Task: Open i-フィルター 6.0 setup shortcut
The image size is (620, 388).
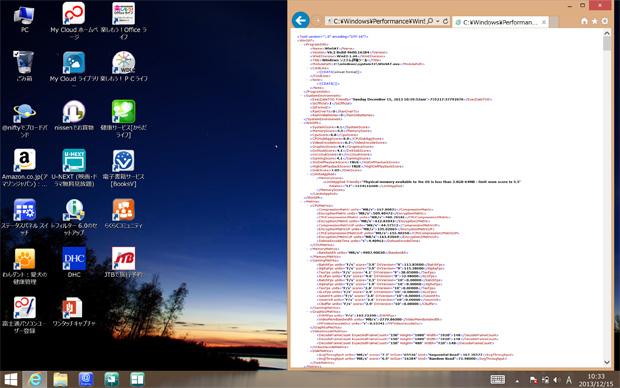Action: pyautogui.click(x=74, y=217)
